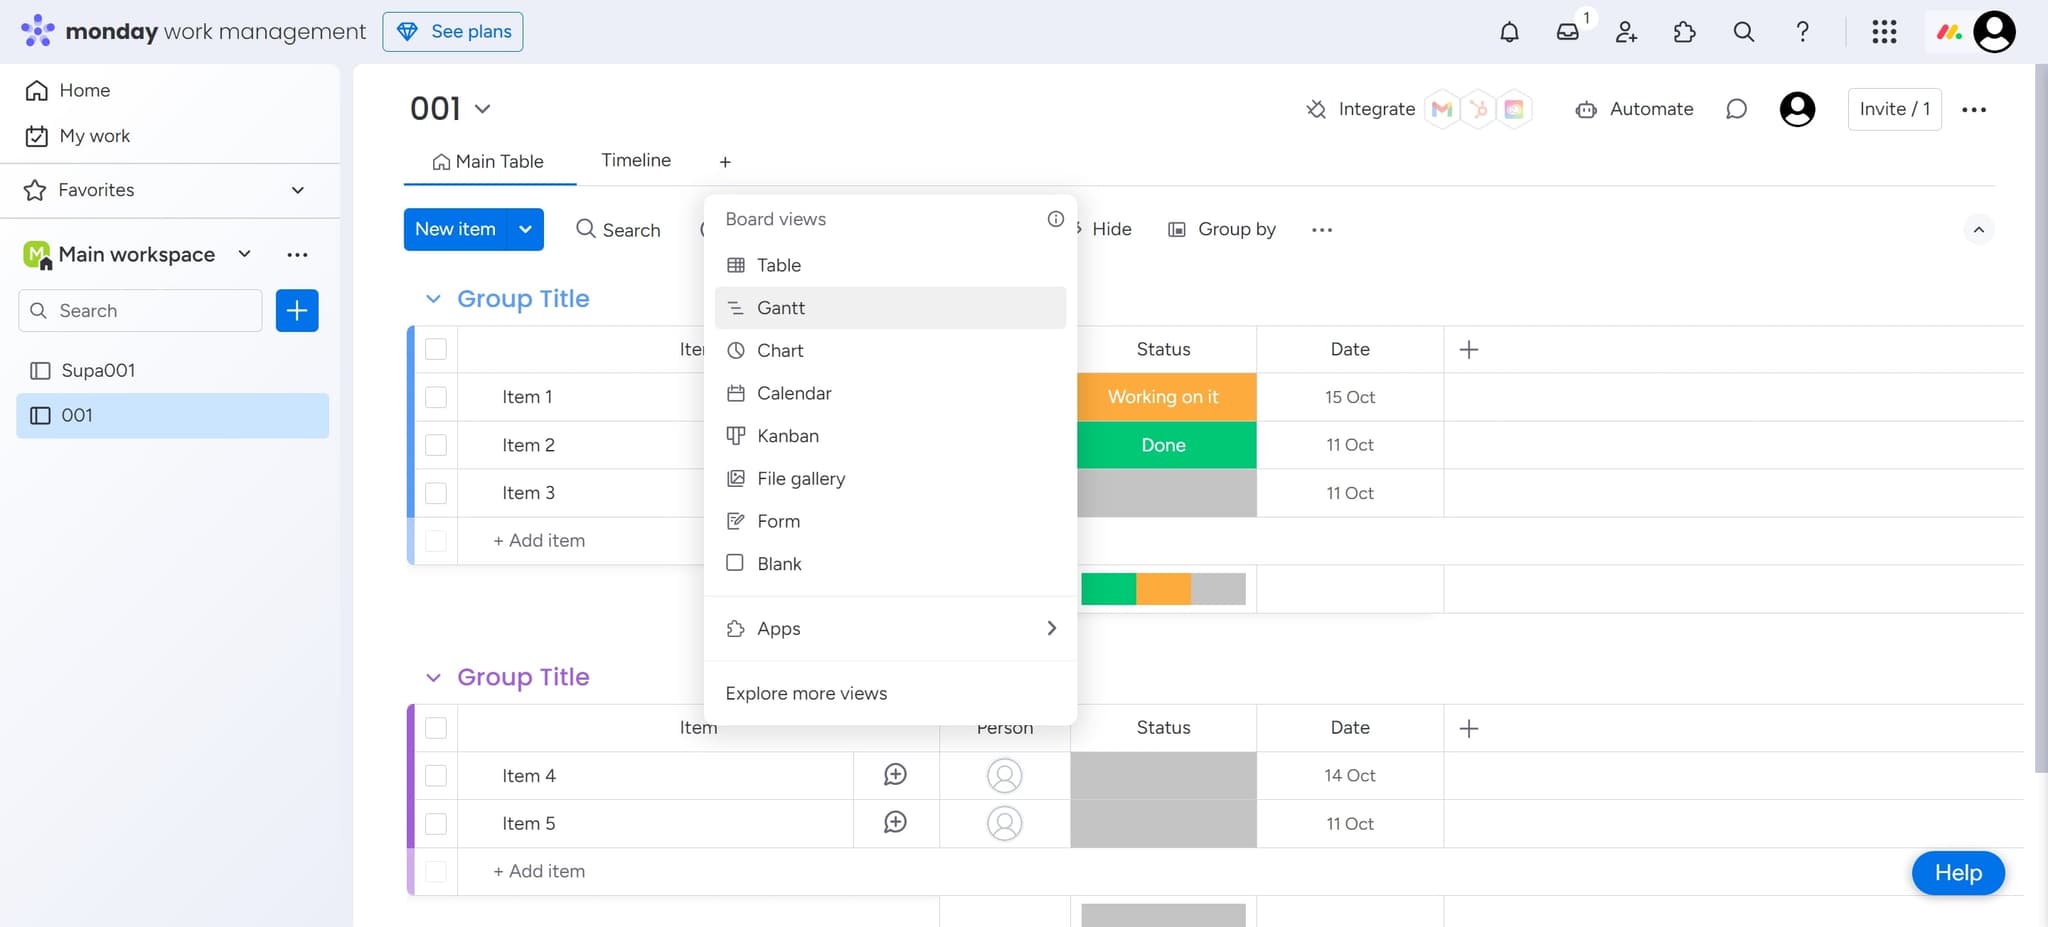Image resolution: width=2048 pixels, height=927 pixels.
Task: Select the Item 4 checkbox
Action: 436,775
